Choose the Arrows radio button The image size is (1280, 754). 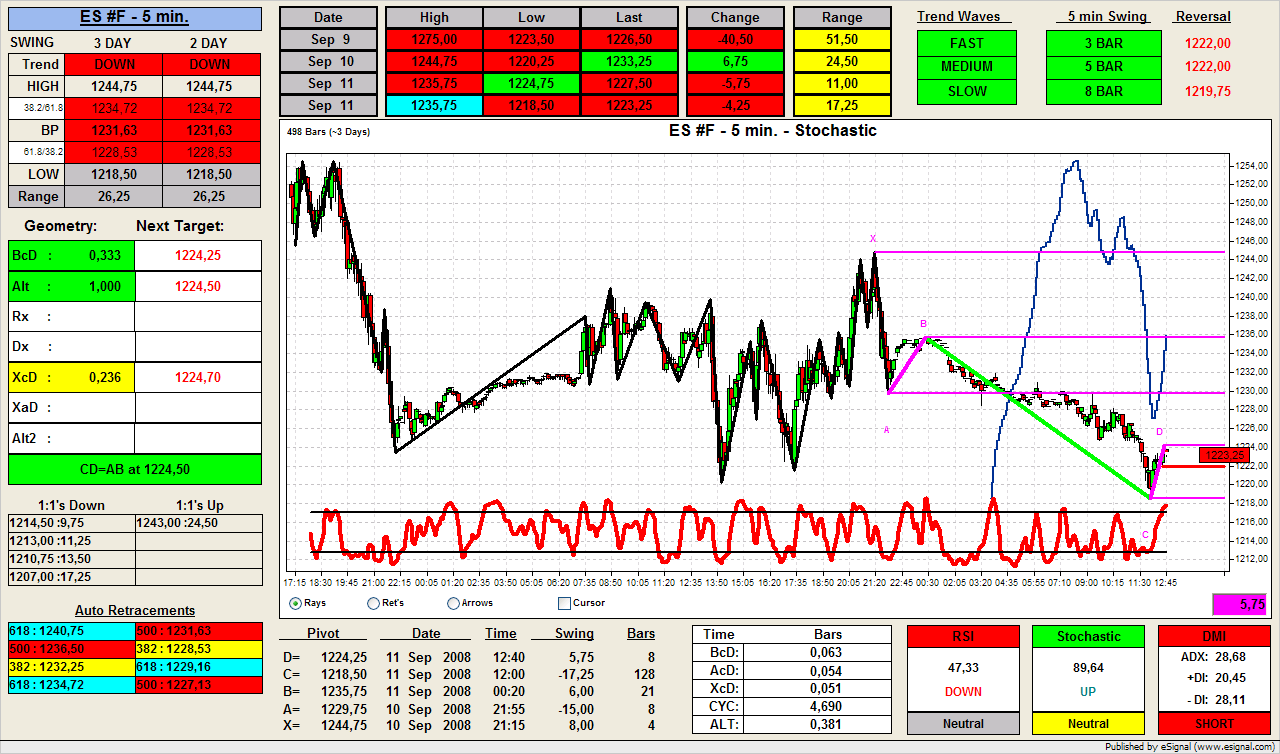(x=454, y=603)
